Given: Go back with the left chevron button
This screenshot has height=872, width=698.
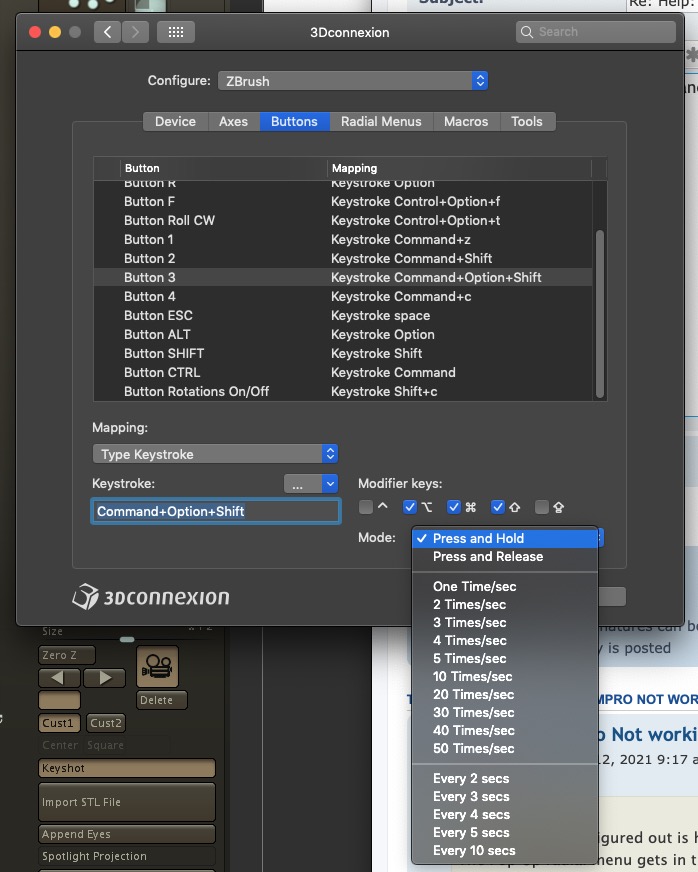Looking at the screenshot, I should click(x=107, y=32).
